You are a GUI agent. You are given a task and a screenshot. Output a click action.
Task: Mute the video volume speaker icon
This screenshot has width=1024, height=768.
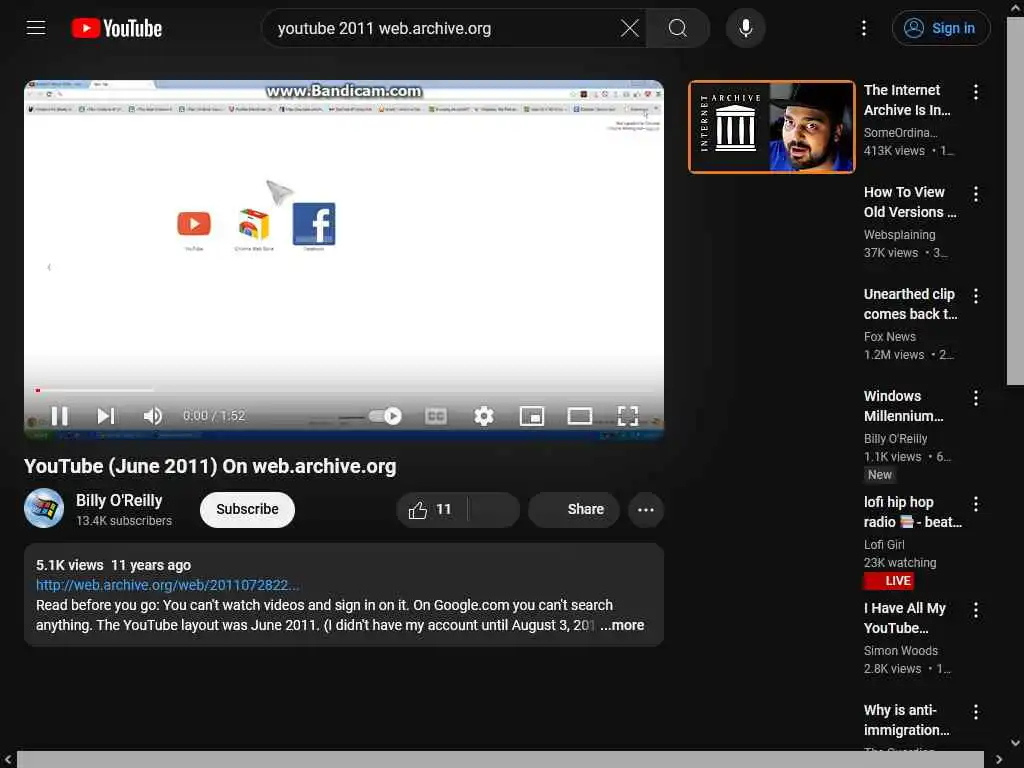(x=153, y=416)
